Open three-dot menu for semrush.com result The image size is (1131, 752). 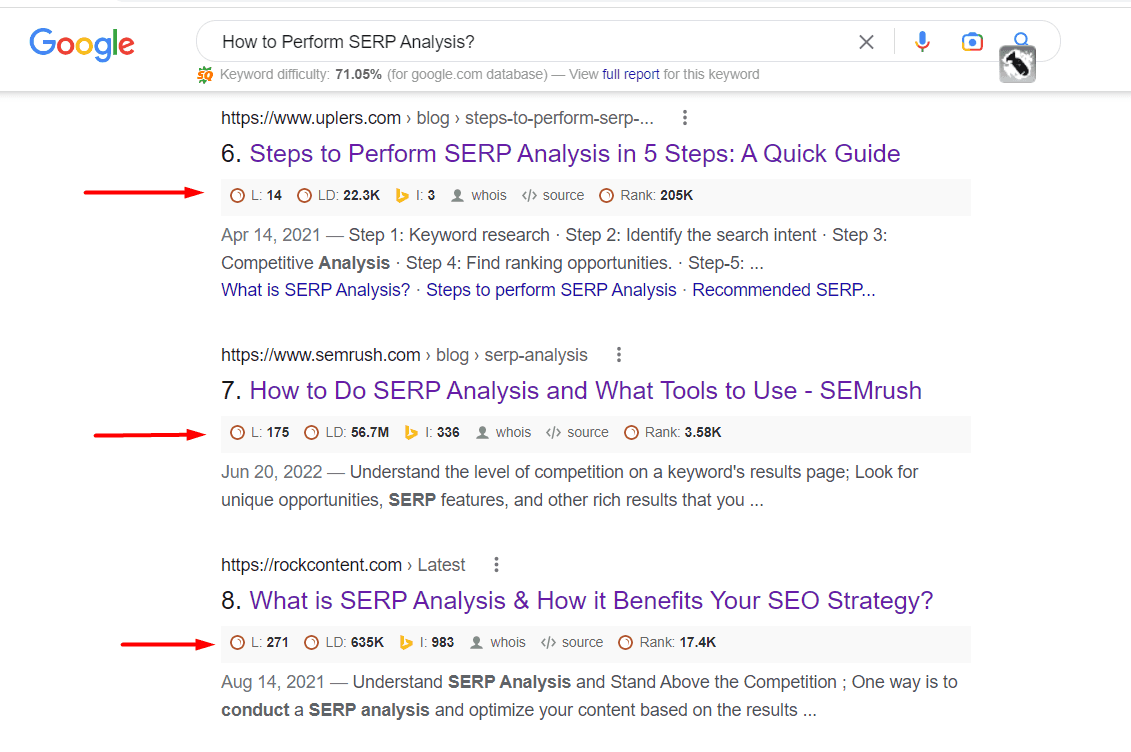618,355
